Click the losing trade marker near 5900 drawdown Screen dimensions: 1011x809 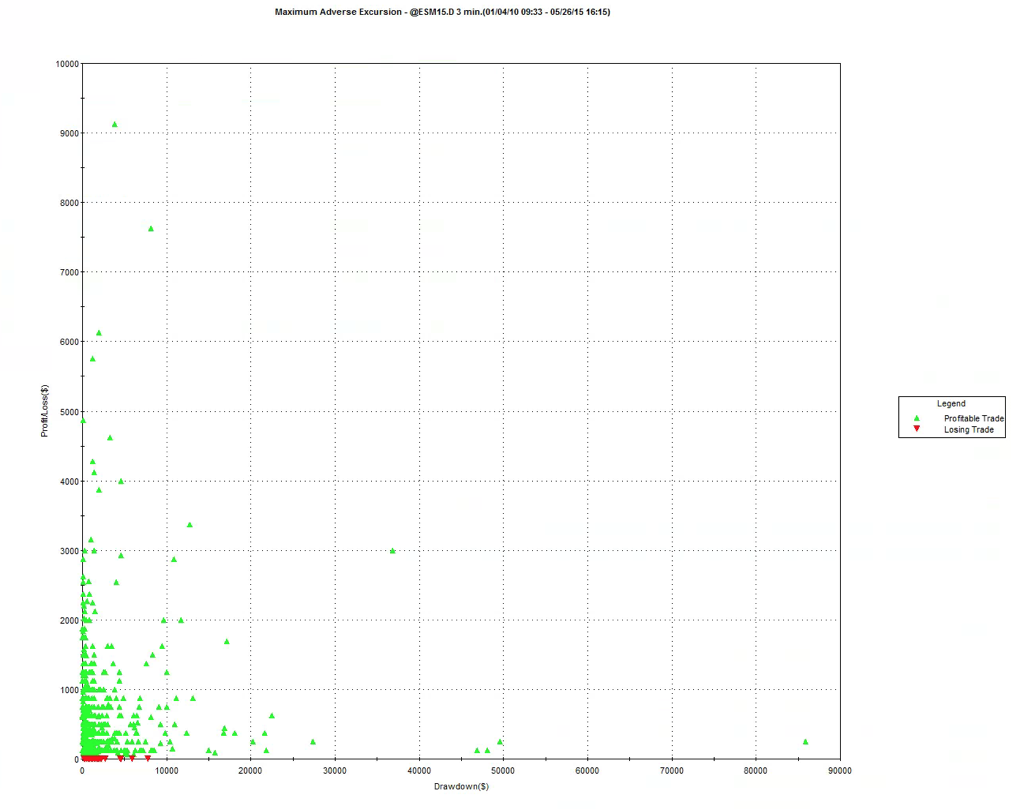coord(132,759)
